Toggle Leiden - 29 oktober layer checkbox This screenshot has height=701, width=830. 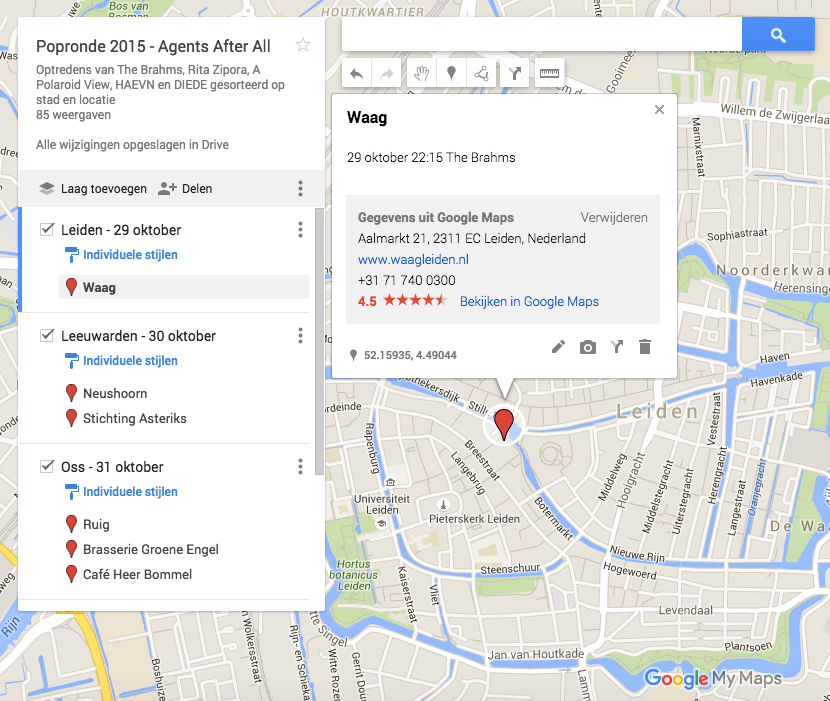47,229
